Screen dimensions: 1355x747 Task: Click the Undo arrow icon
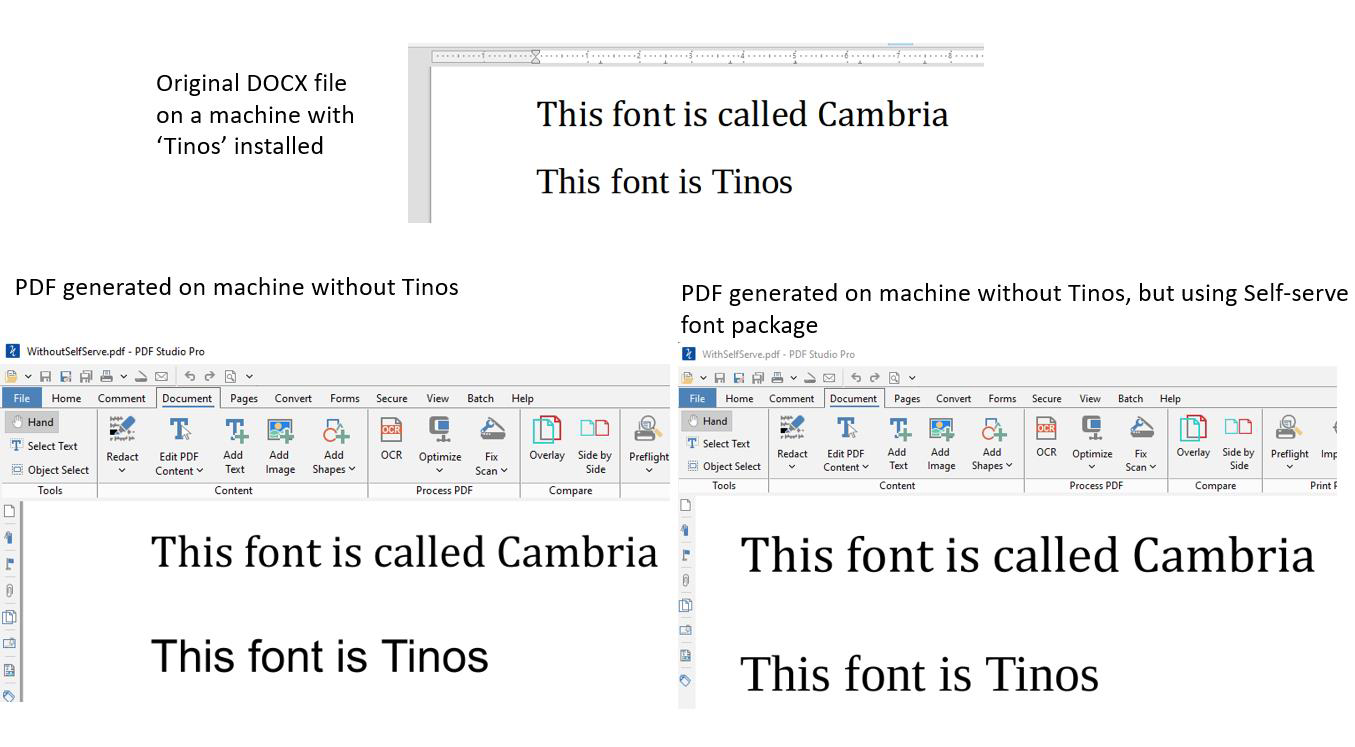click(x=188, y=375)
